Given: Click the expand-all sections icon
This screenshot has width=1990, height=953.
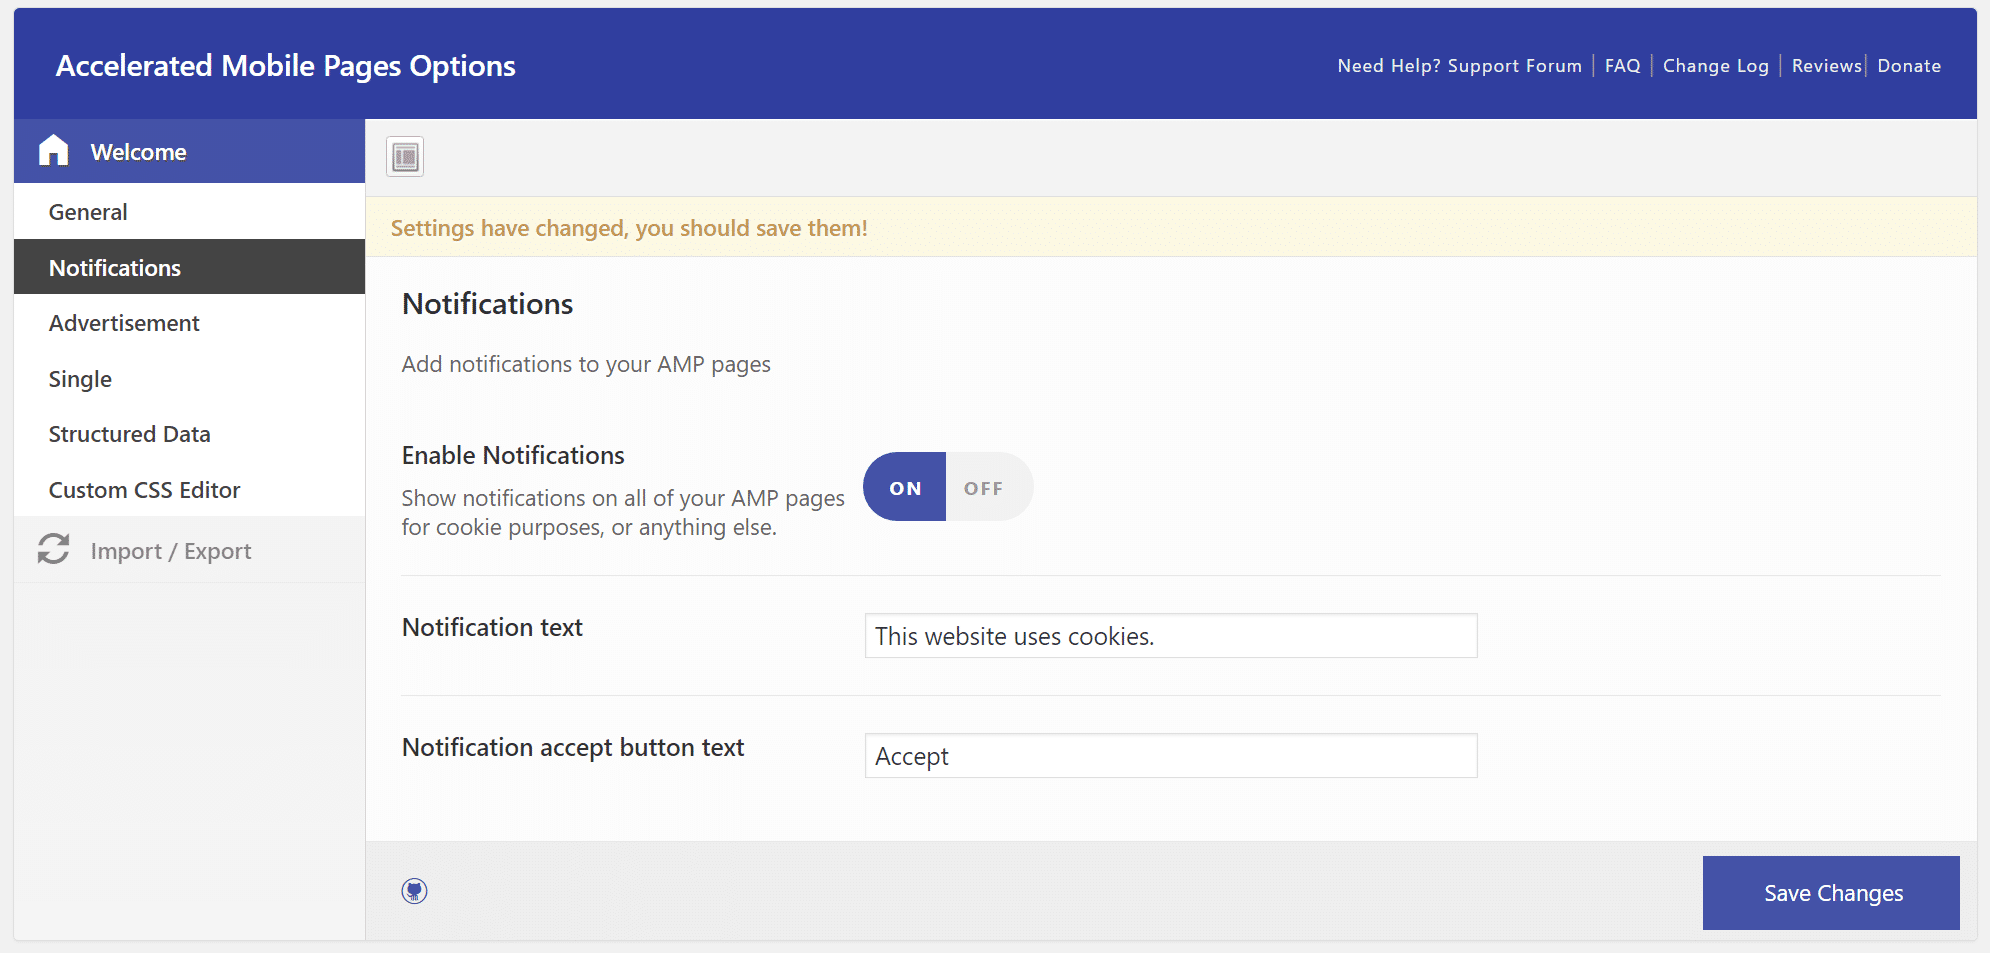Looking at the screenshot, I should tap(405, 157).
